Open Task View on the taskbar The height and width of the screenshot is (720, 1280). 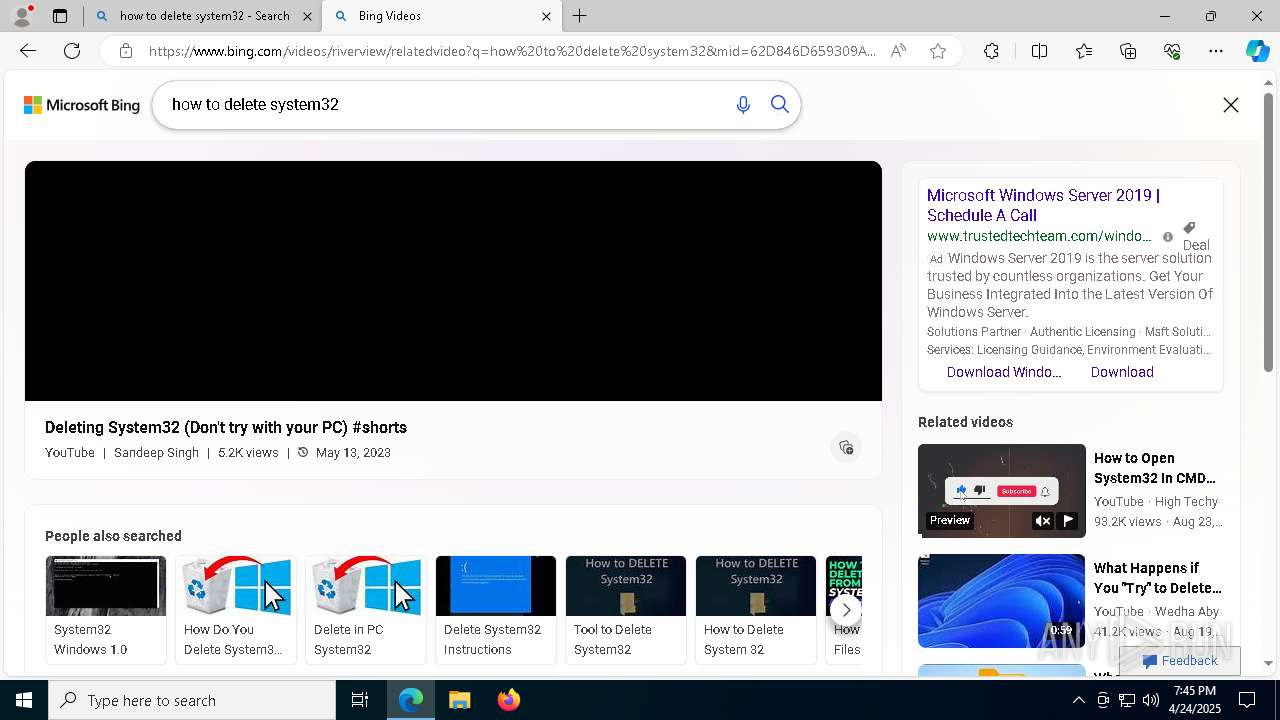point(360,700)
